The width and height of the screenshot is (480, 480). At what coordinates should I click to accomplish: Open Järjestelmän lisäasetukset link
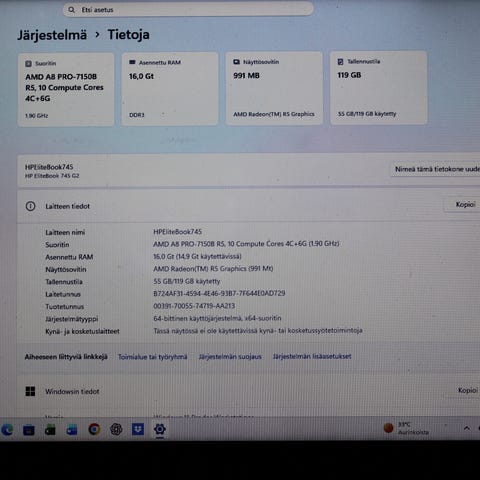(312, 356)
